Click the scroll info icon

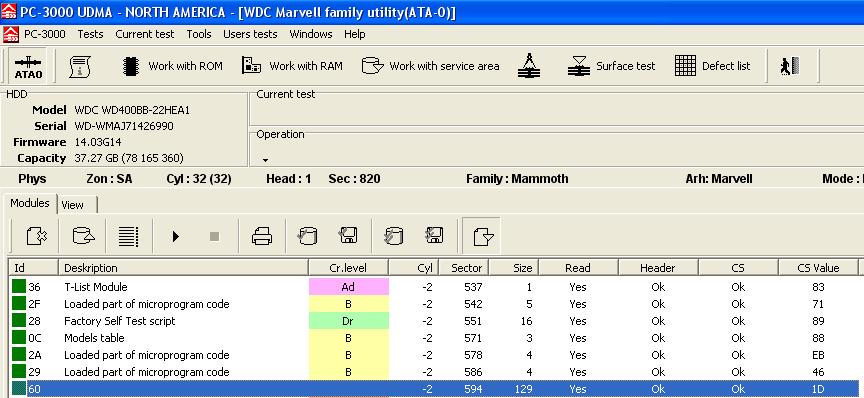(x=80, y=66)
